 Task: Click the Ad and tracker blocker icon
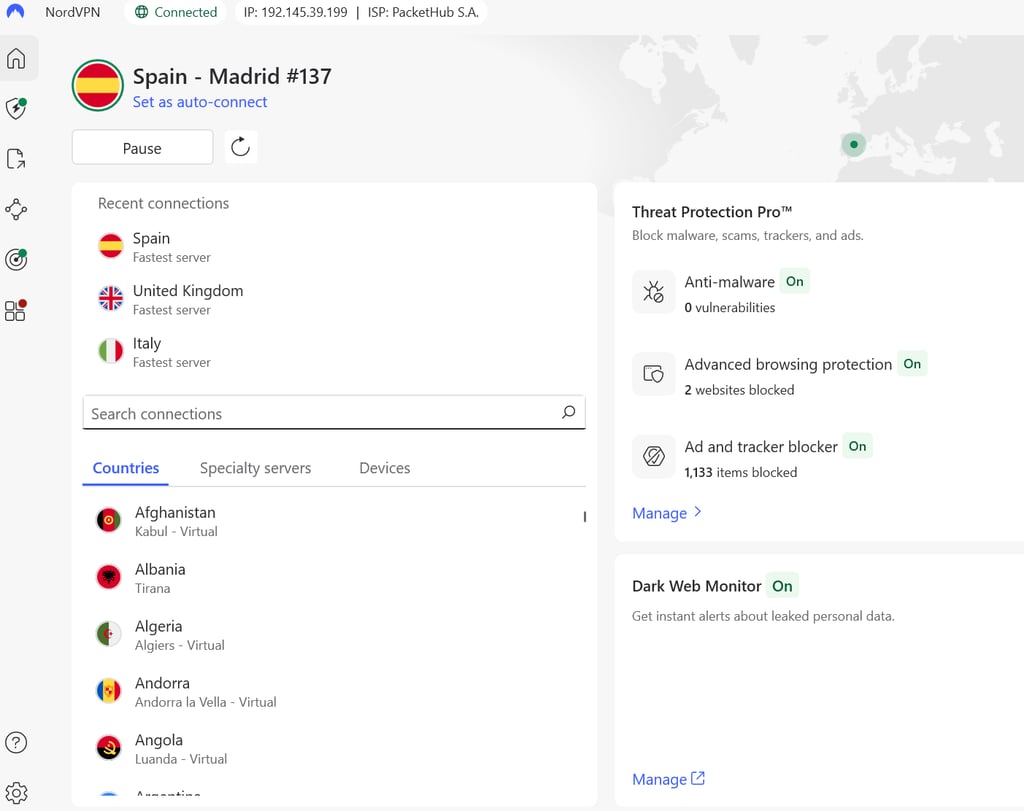click(653, 456)
